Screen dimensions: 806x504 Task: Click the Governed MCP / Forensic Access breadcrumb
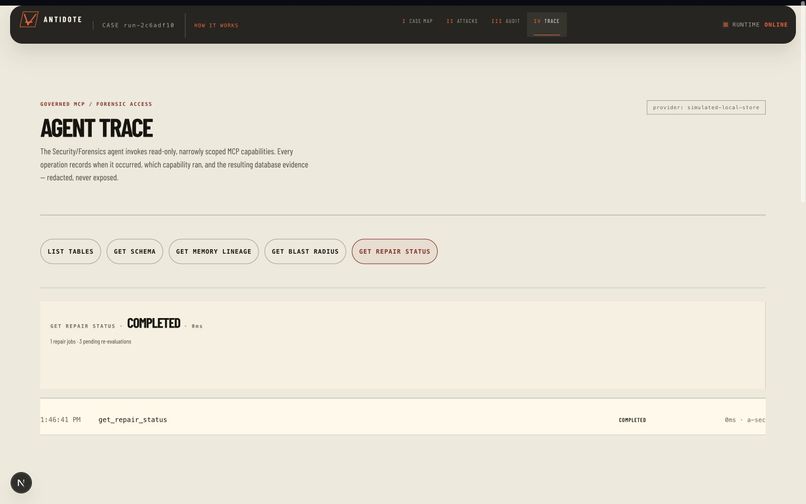pos(96,104)
